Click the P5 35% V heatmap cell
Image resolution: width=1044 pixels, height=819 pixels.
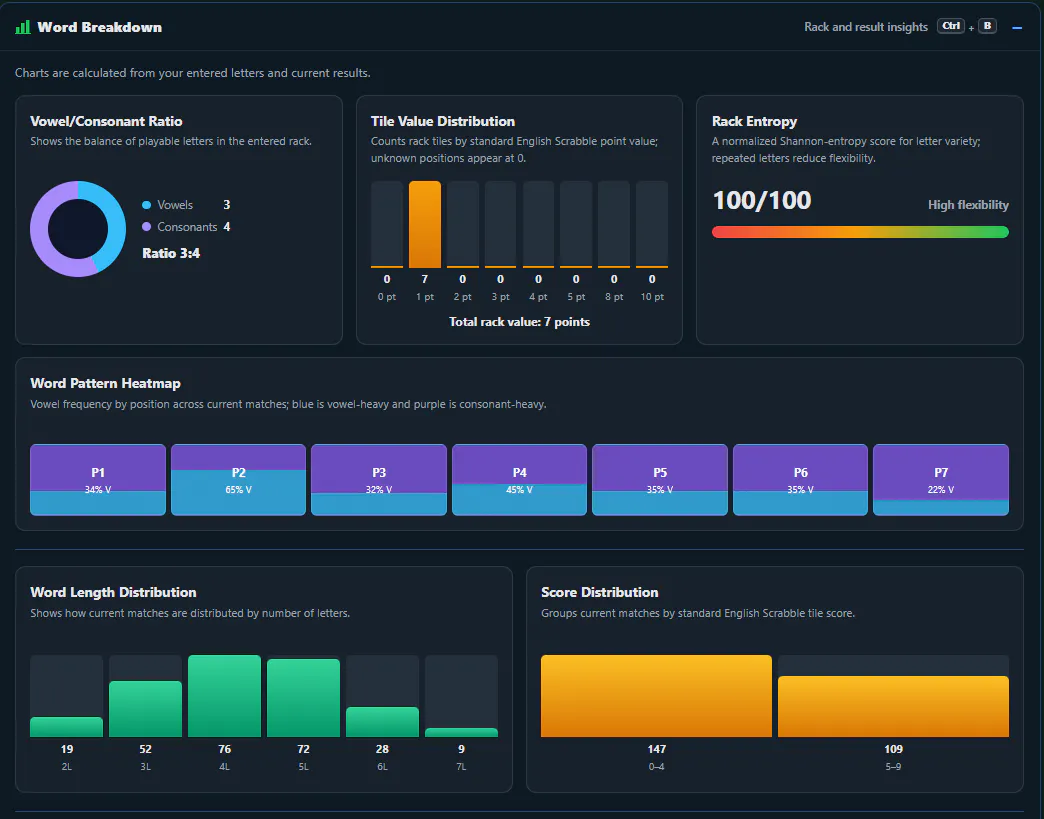(660, 480)
